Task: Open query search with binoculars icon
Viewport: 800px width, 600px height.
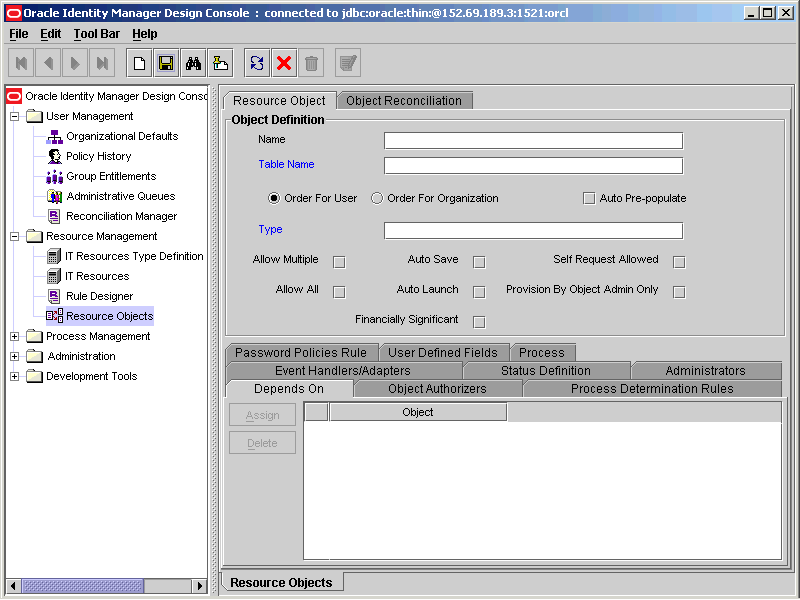Action: (193, 63)
